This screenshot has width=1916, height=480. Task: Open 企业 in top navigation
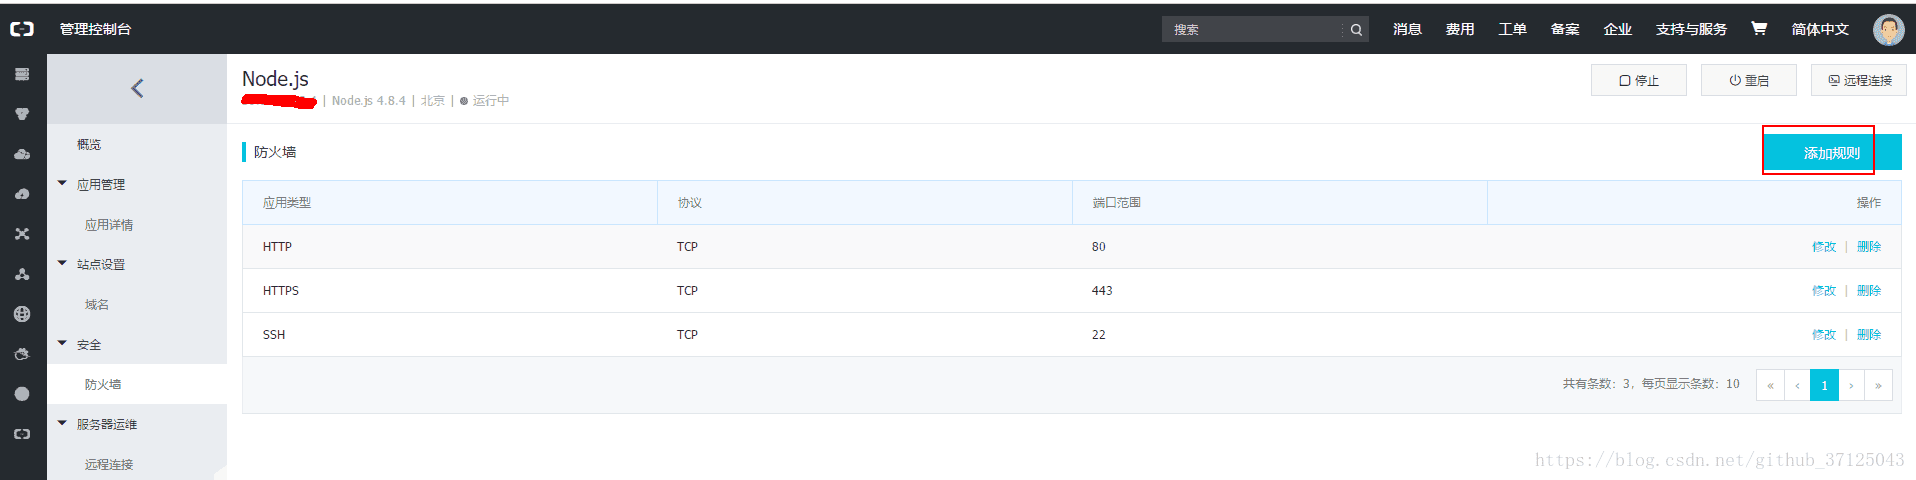pos(1617,30)
